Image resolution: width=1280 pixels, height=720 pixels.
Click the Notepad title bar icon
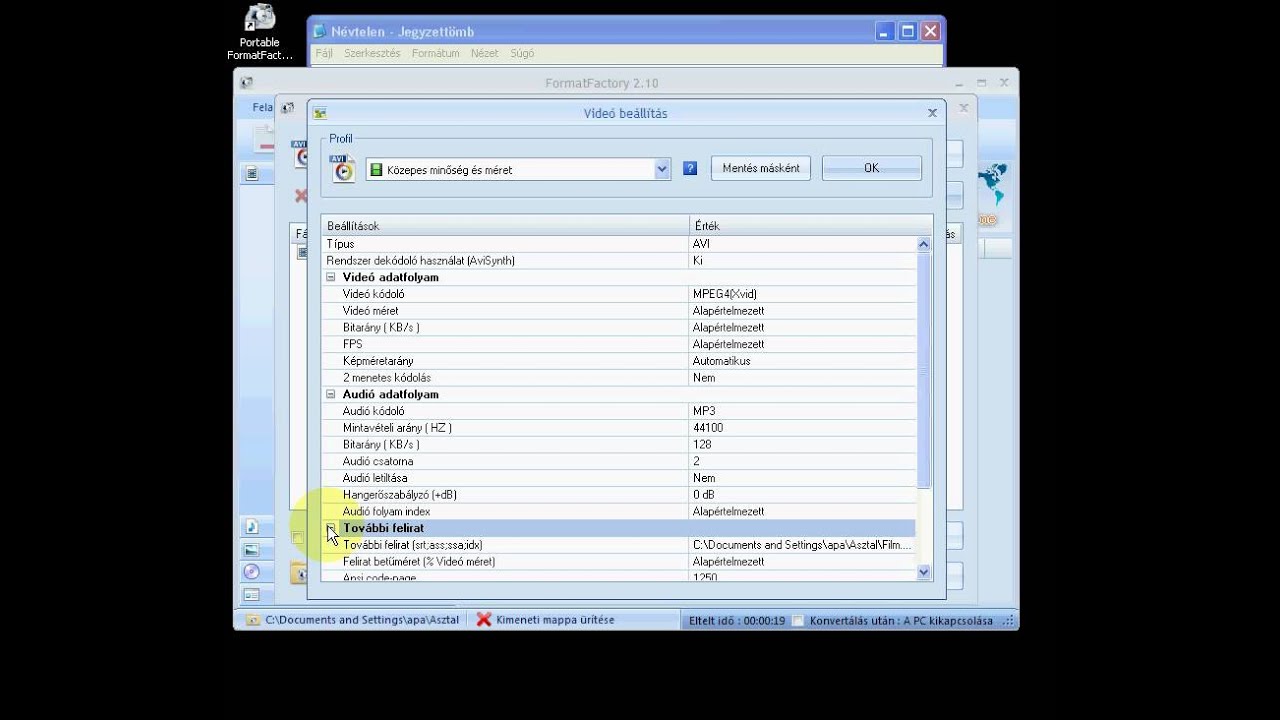pos(319,32)
